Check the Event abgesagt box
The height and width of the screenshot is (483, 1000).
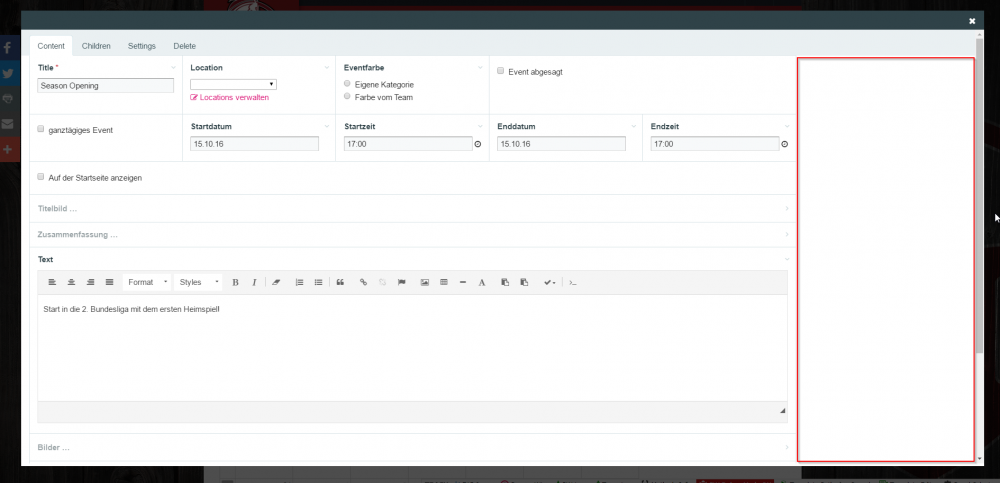pos(500,71)
